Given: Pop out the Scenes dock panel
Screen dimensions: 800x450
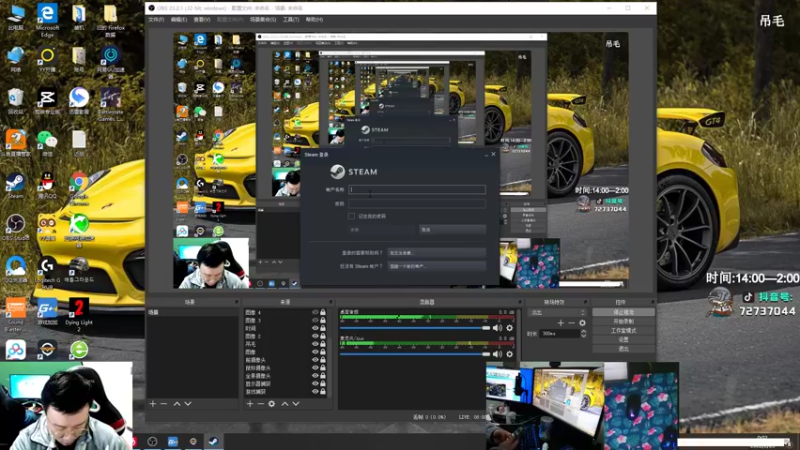Looking at the screenshot, I should coord(236,302).
